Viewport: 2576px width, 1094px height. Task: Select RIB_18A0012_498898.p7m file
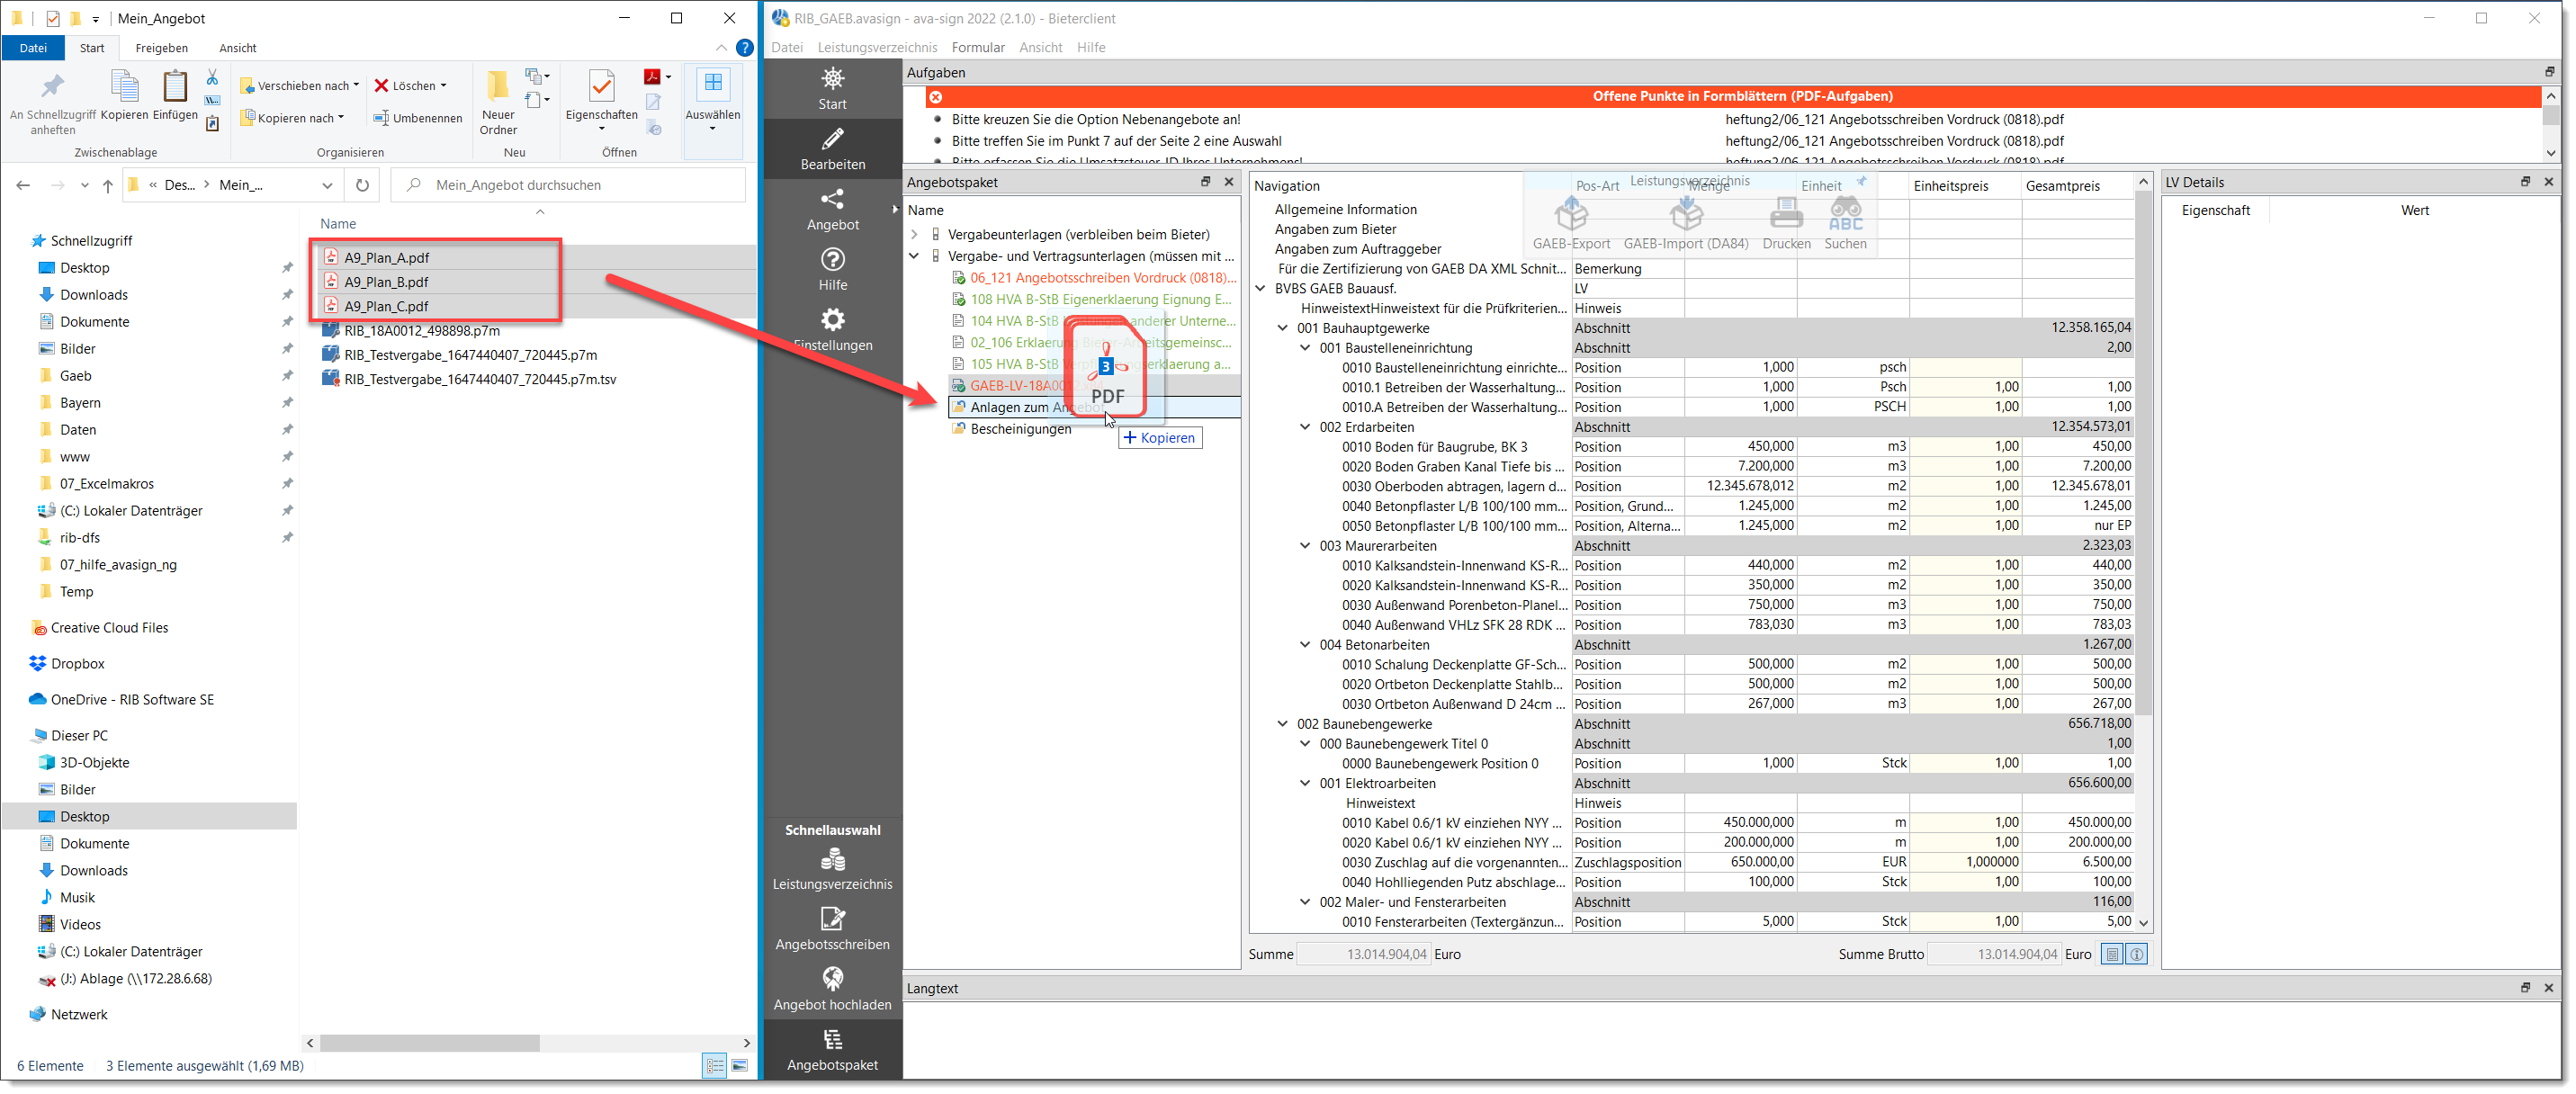422,331
